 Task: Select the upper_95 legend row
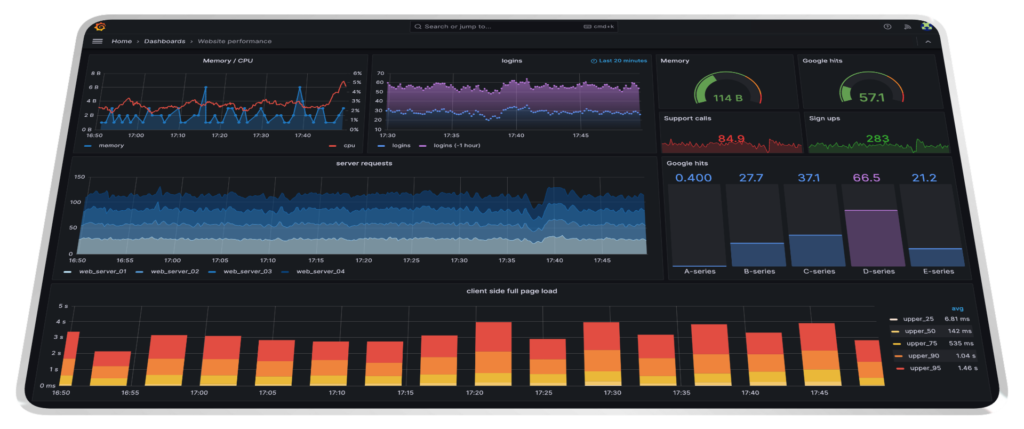click(937, 368)
